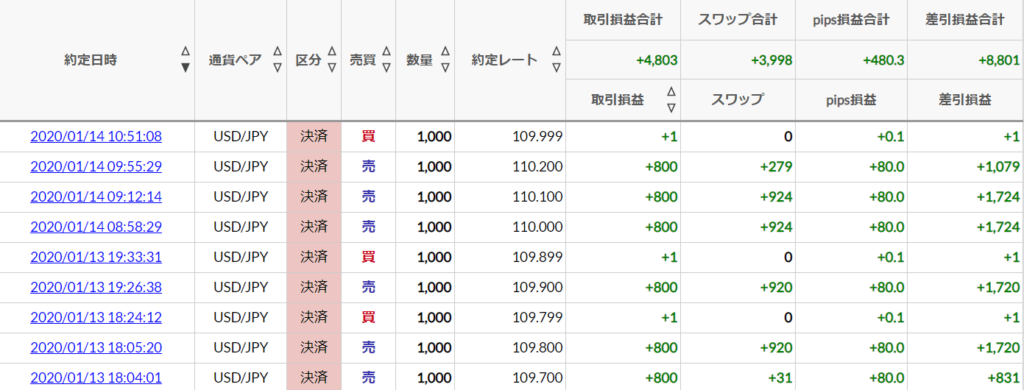Image resolution: width=1024 pixels, height=390 pixels.
Task: Select the +4,803 trade profit total
Action: (656, 60)
